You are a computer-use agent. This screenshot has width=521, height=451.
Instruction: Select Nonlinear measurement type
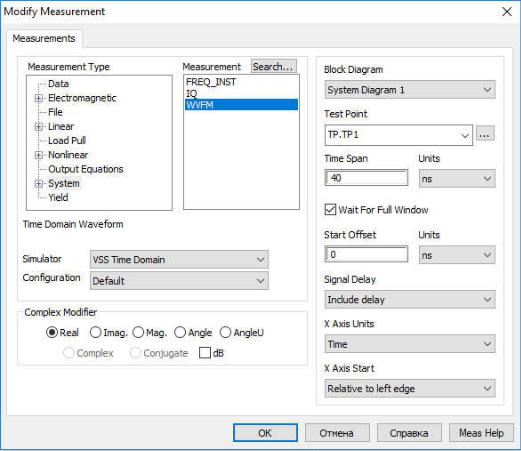(68, 155)
